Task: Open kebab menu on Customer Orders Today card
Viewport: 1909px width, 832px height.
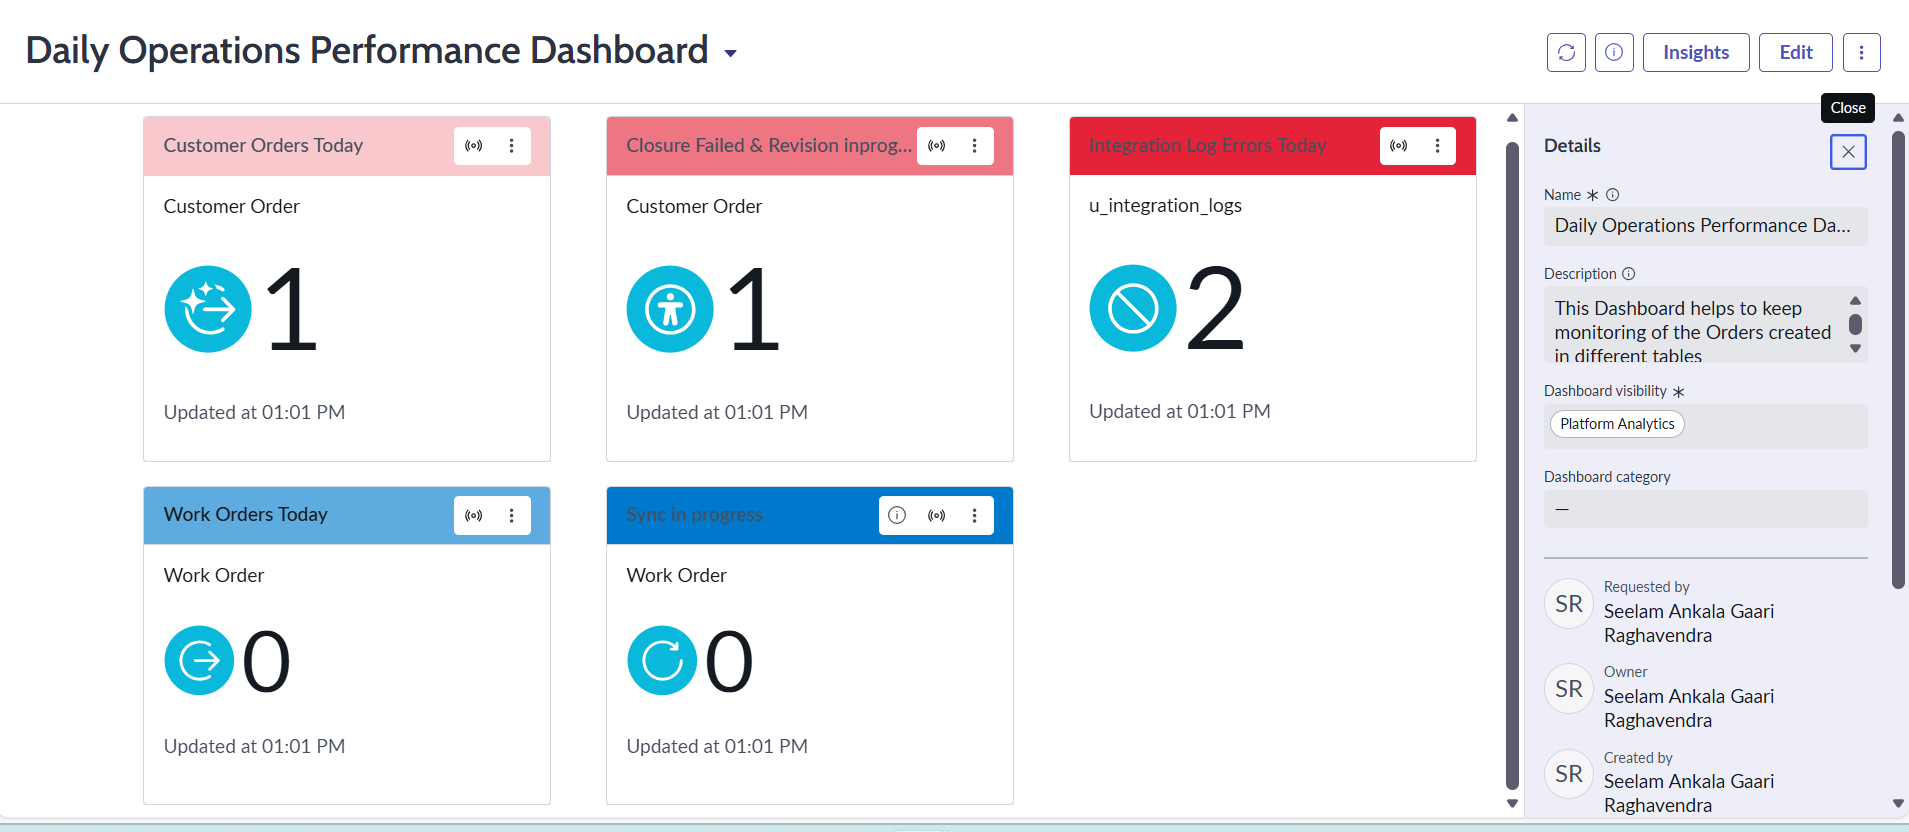Action: [512, 146]
